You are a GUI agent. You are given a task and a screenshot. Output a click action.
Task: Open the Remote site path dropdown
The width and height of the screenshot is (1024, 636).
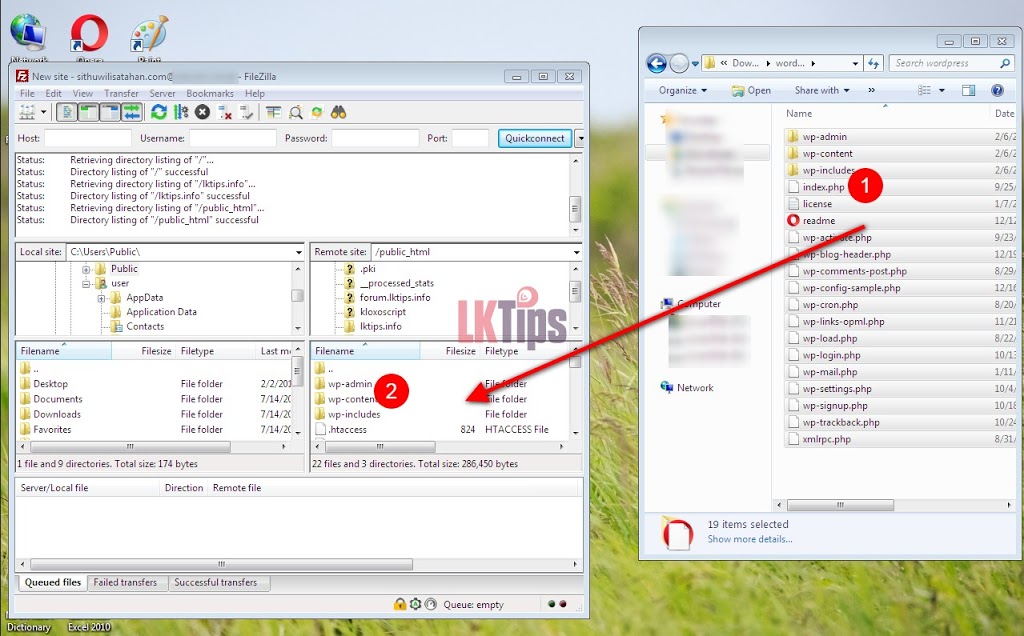576,252
